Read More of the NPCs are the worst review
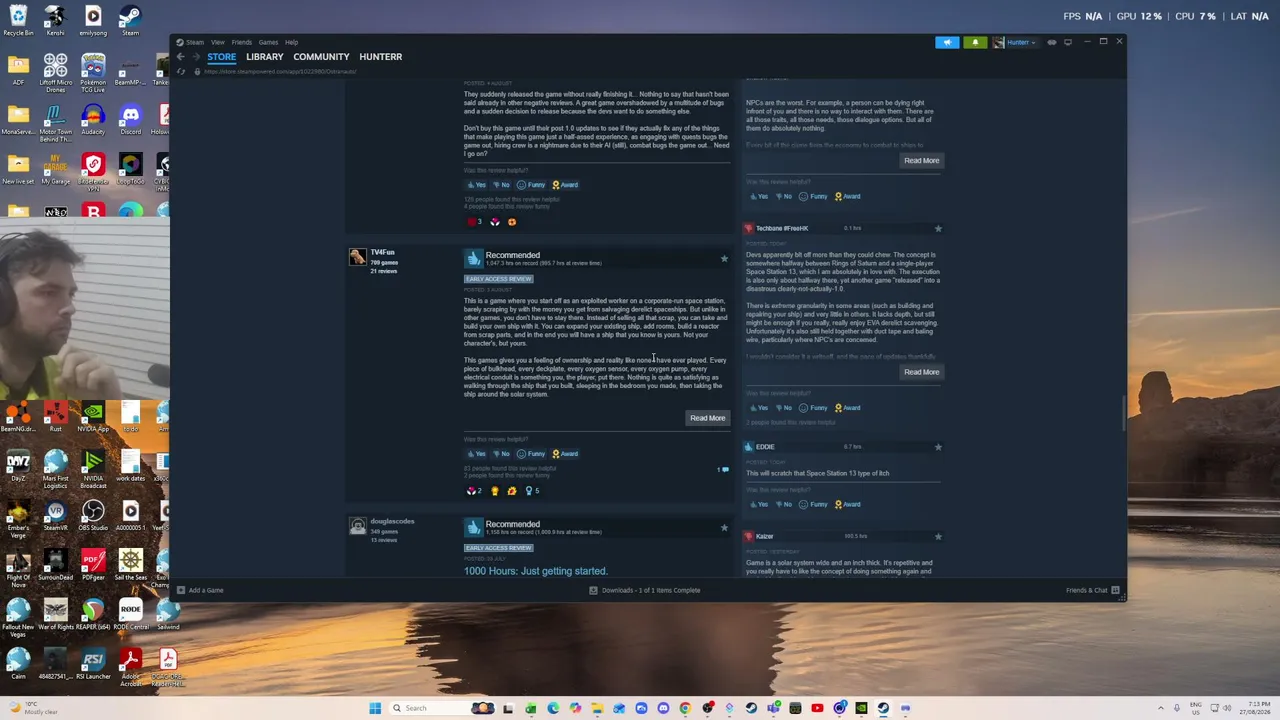Image resolution: width=1280 pixels, height=720 pixels. click(922, 161)
